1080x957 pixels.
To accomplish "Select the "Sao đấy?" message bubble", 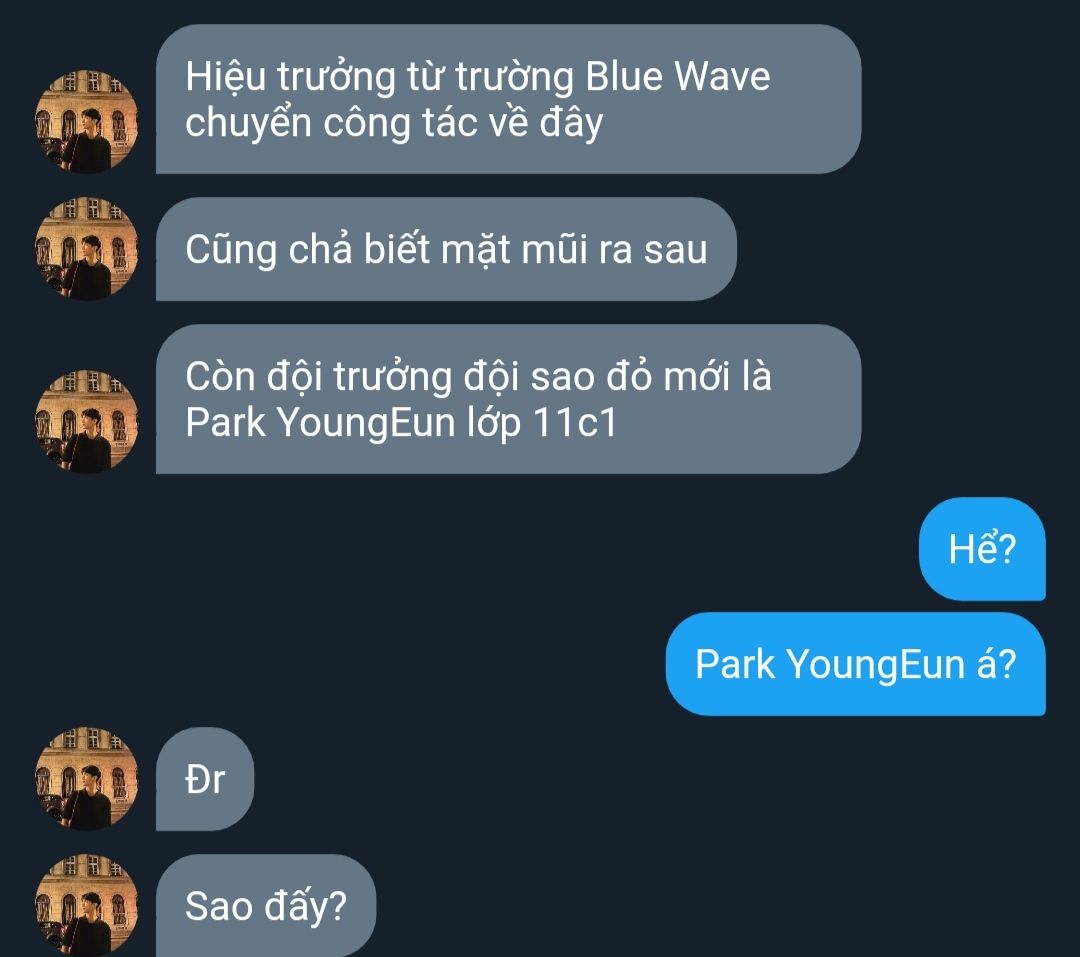I will pos(266,905).
